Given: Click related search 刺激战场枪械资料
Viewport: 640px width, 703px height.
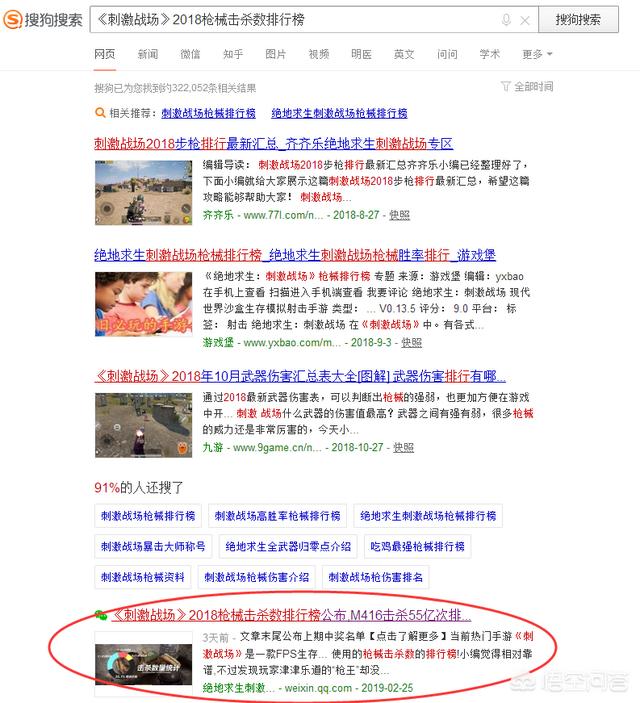Looking at the screenshot, I should [x=143, y=577].
